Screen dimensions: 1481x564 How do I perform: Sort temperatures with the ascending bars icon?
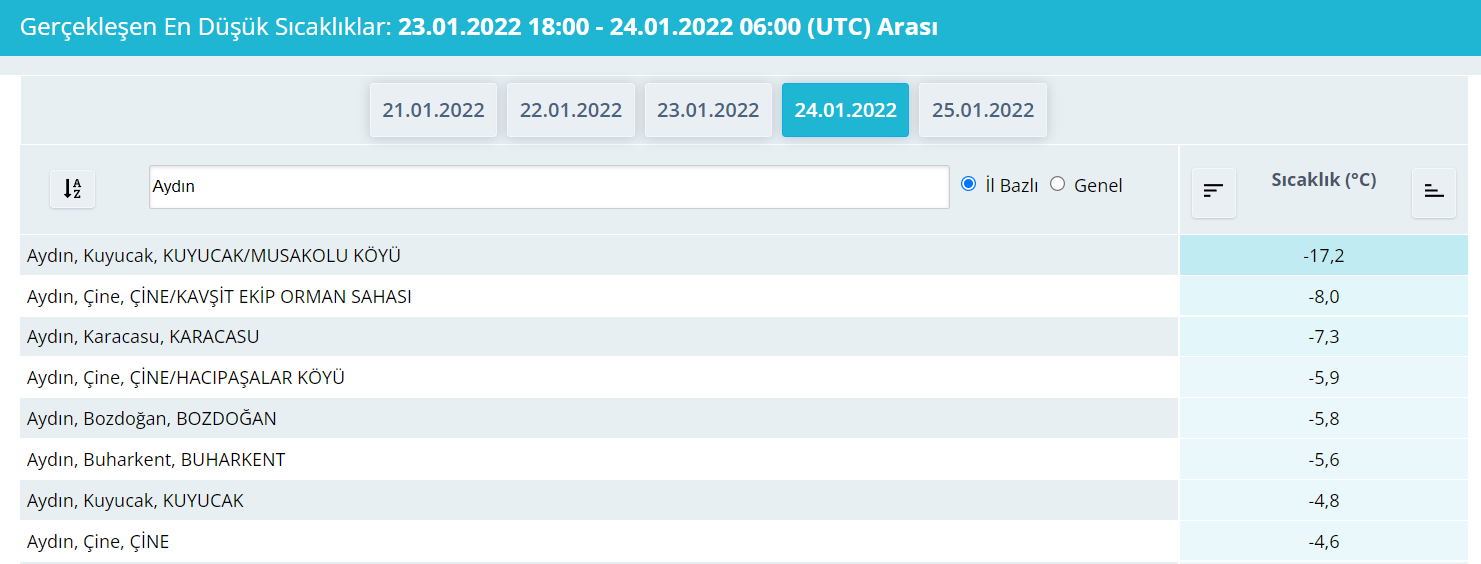(1433, 191)
